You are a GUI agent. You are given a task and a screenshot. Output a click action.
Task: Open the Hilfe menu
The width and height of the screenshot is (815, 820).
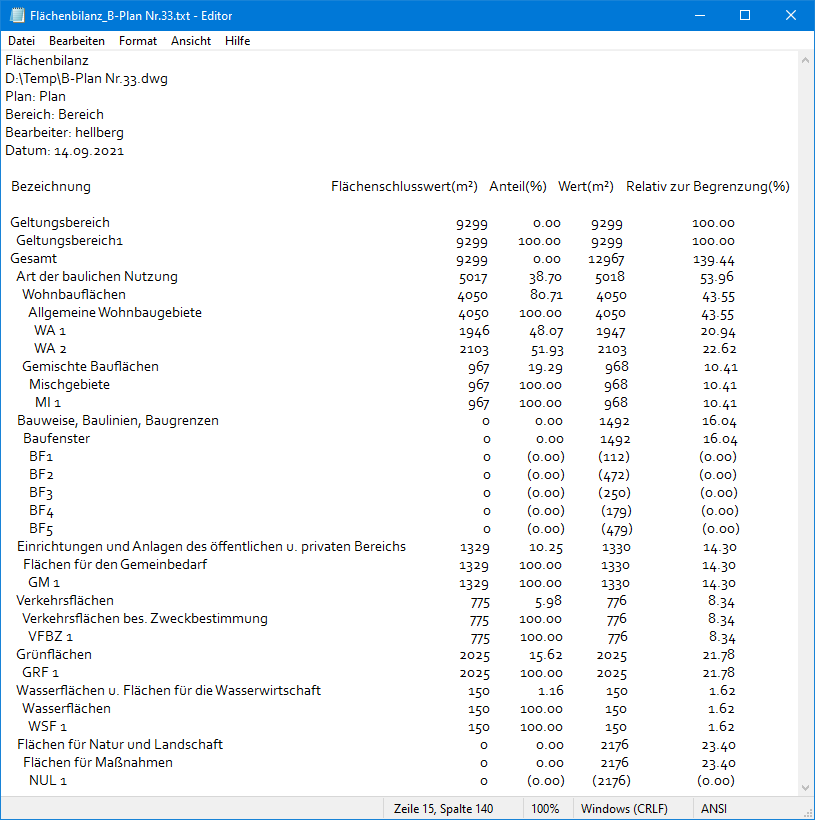(x=238, y=41)
